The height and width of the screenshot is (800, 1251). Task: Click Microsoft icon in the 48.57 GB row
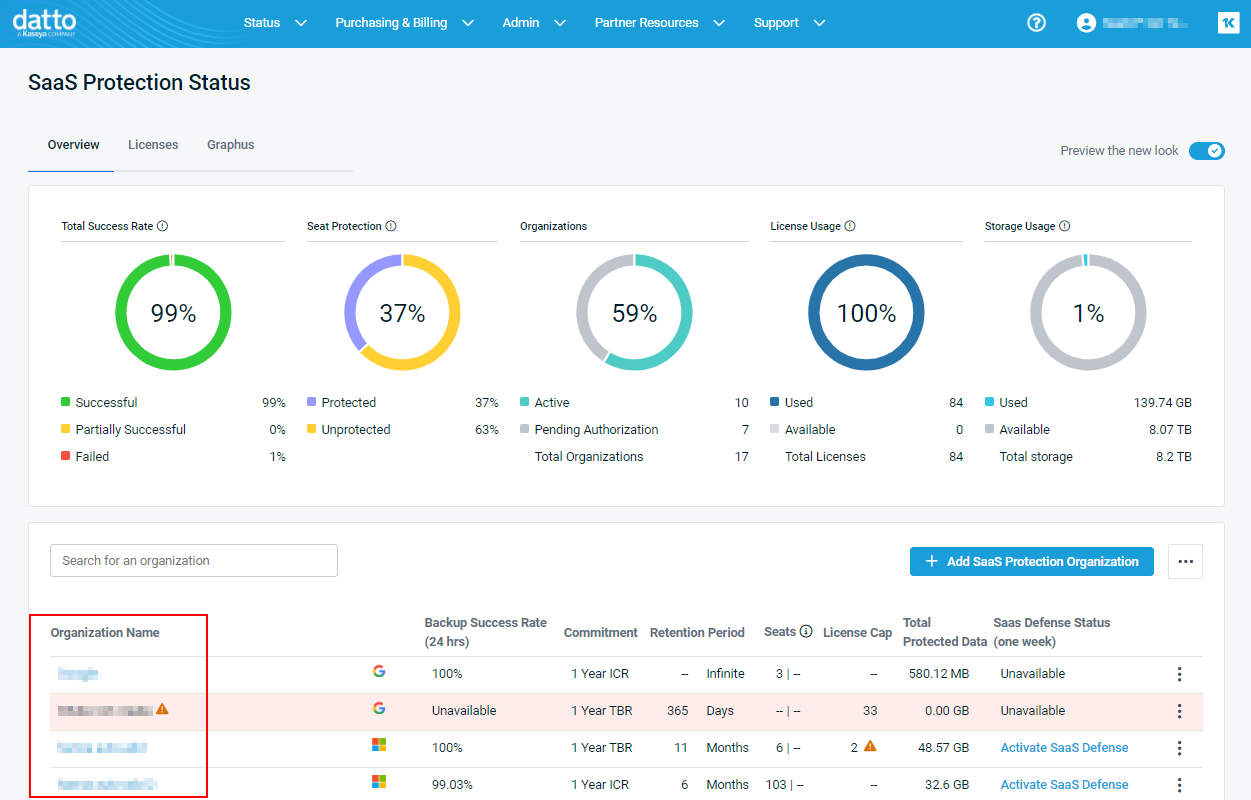(379, 746)
